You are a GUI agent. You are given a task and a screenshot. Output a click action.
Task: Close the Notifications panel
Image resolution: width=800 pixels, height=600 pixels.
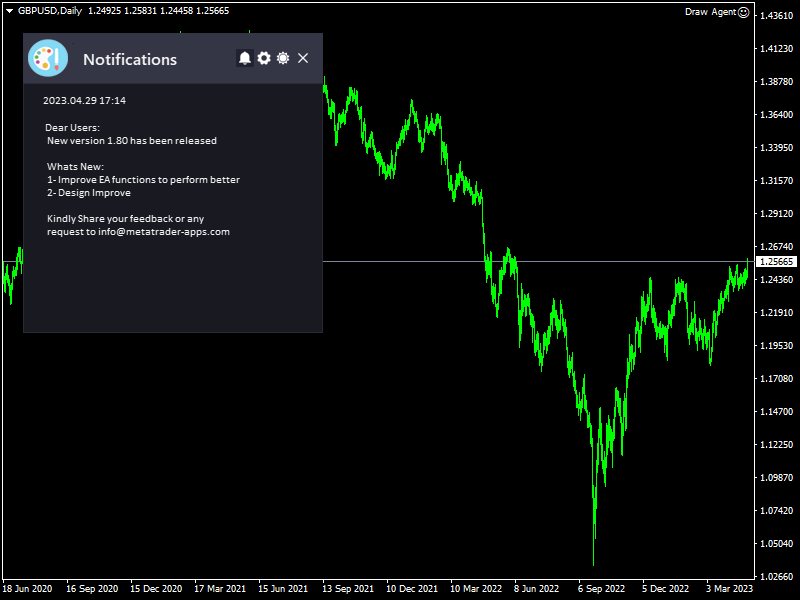point(303,59)
